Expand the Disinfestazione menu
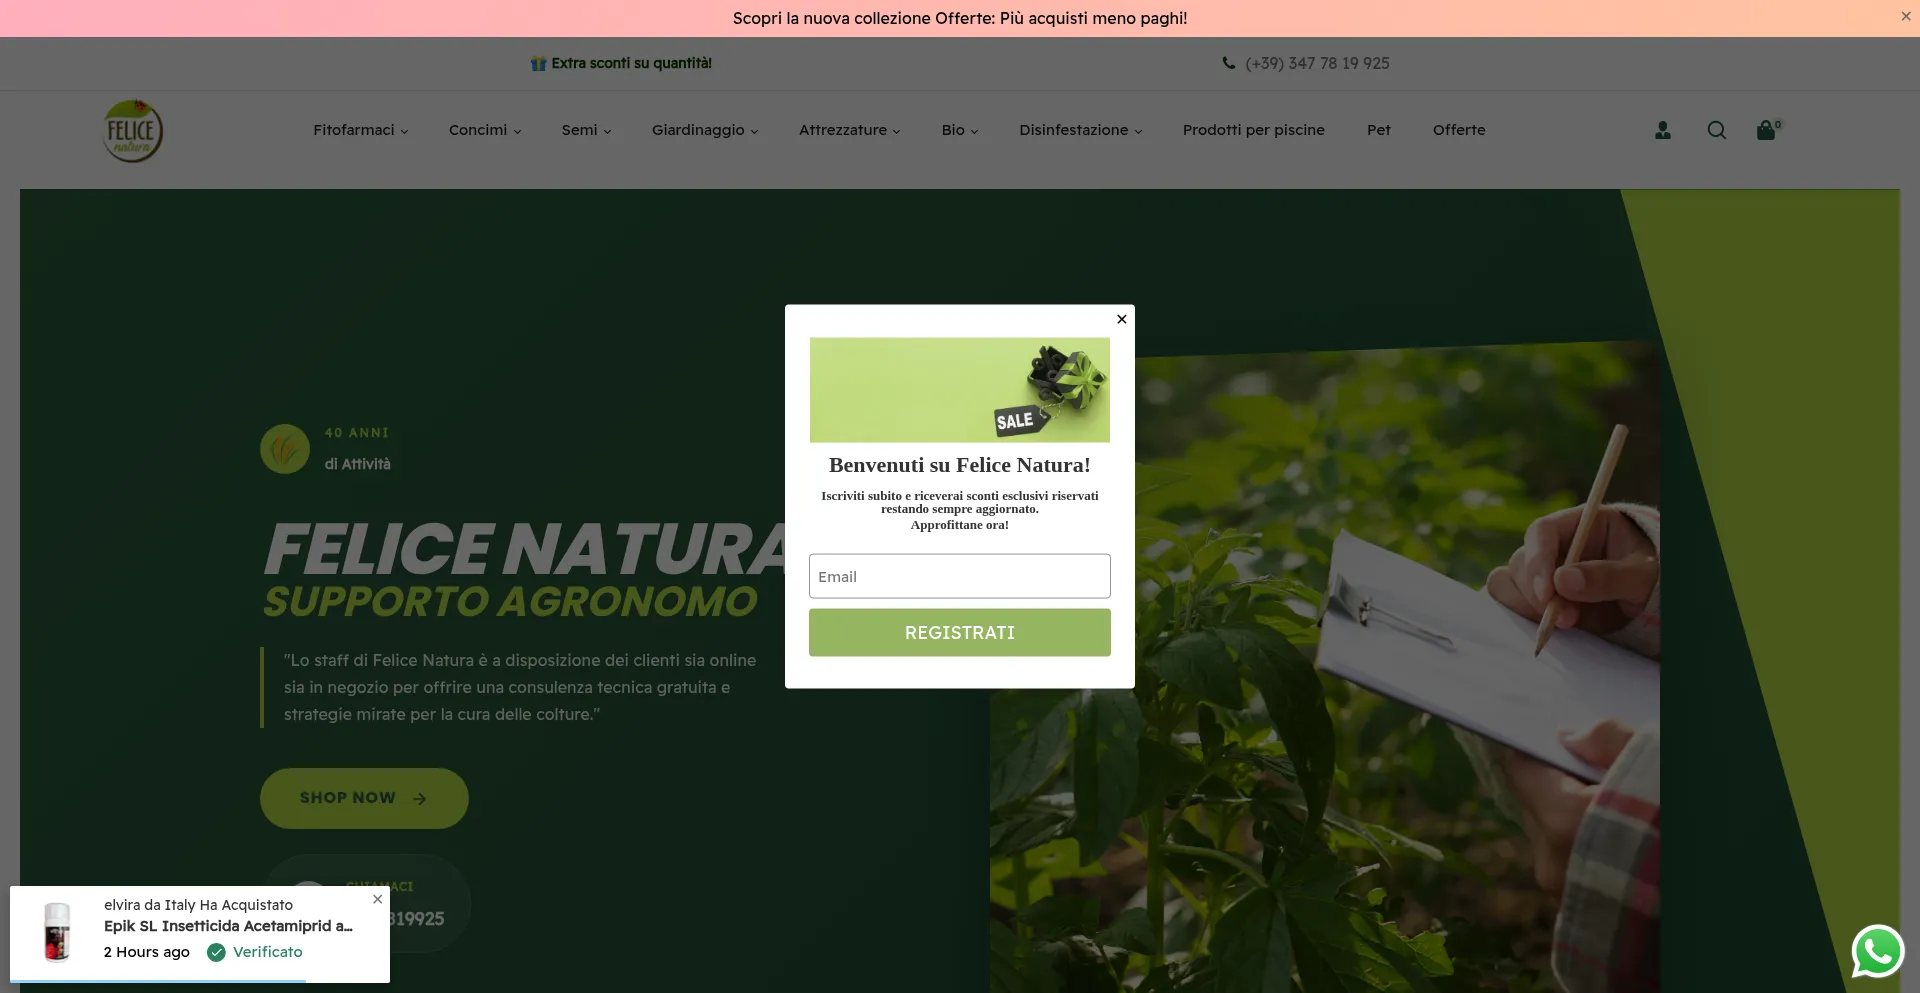1920x993 pixels. click(1081, 130)
